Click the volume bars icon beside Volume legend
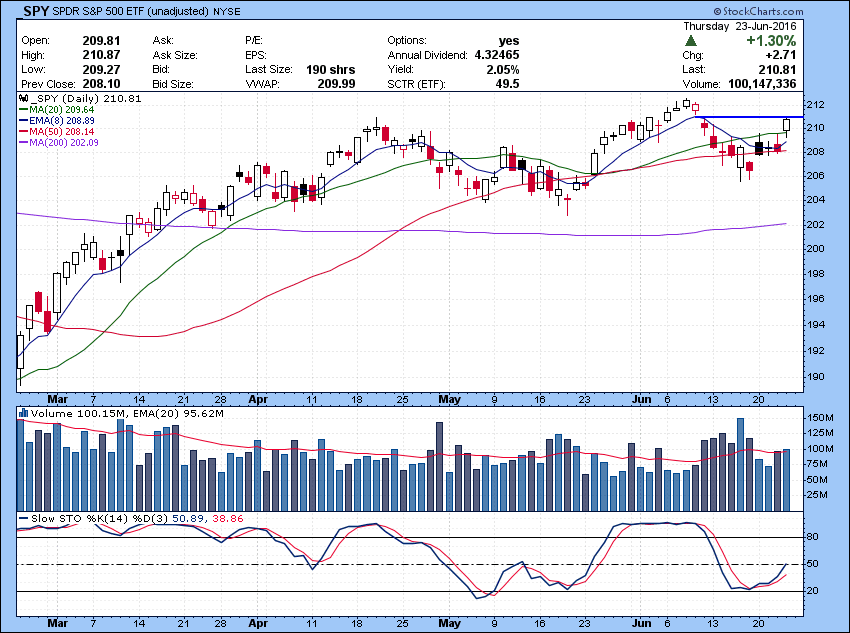 [23, 413]
